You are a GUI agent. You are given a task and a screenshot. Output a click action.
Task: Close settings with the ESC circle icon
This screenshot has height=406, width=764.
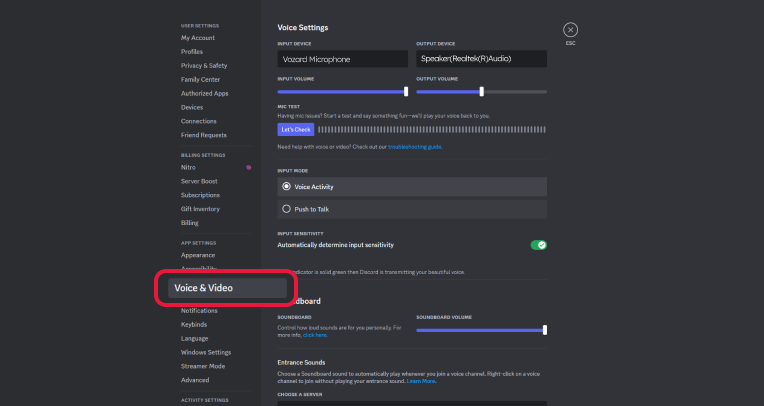click(570, 30)
